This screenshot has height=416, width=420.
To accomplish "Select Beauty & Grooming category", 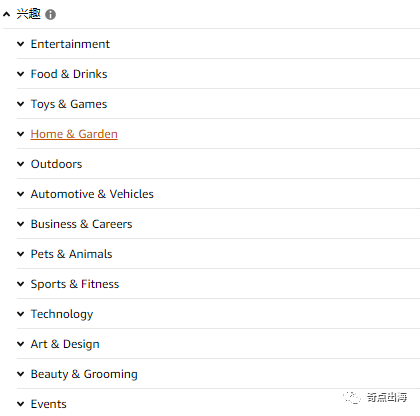I will (x=84, y=374).
